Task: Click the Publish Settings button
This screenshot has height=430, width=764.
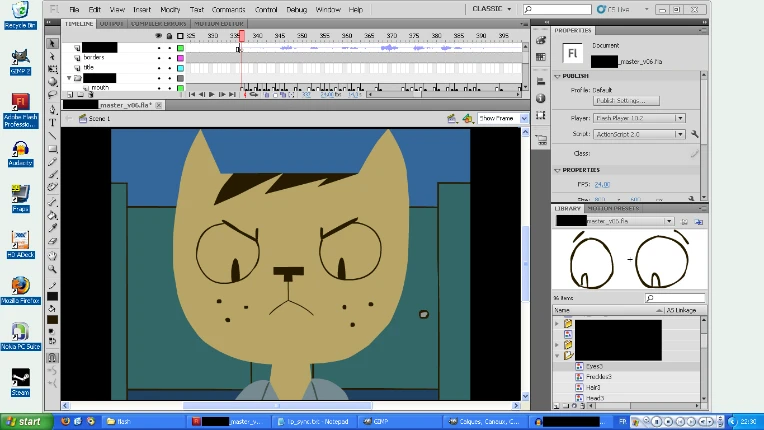Action: click(x=626, y=100)
